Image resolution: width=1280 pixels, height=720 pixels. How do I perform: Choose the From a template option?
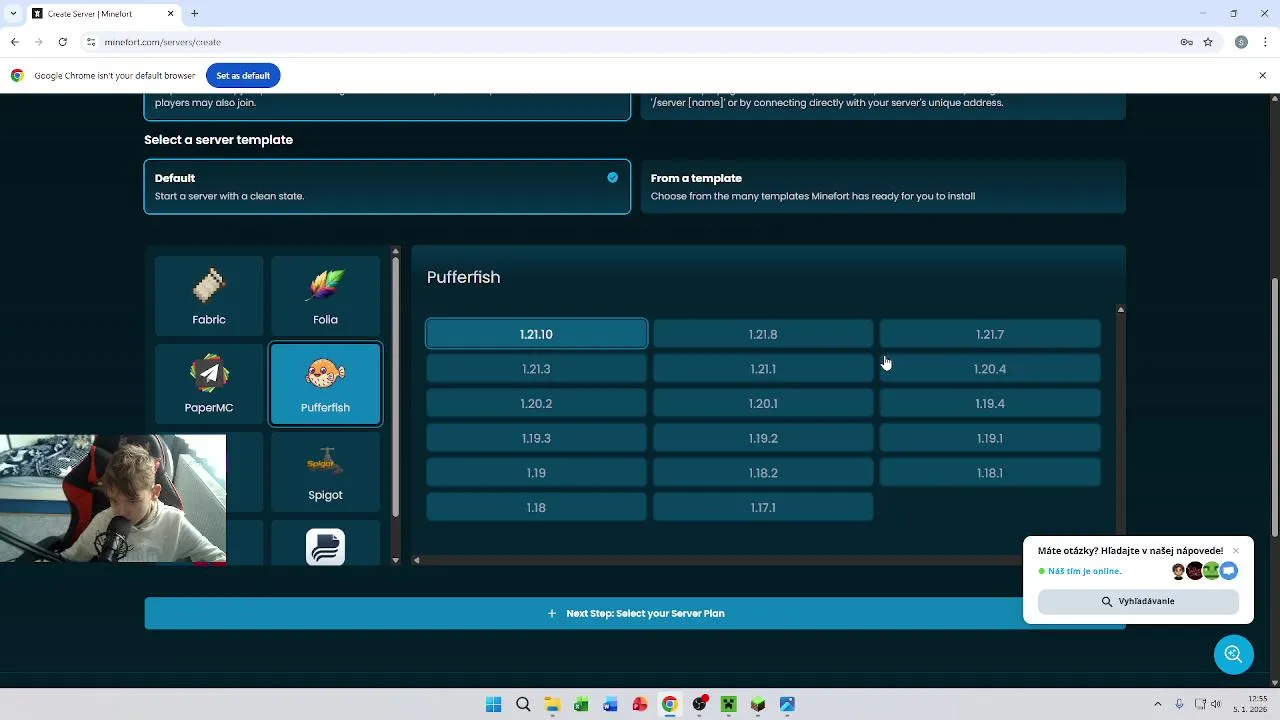coord(883,186)
